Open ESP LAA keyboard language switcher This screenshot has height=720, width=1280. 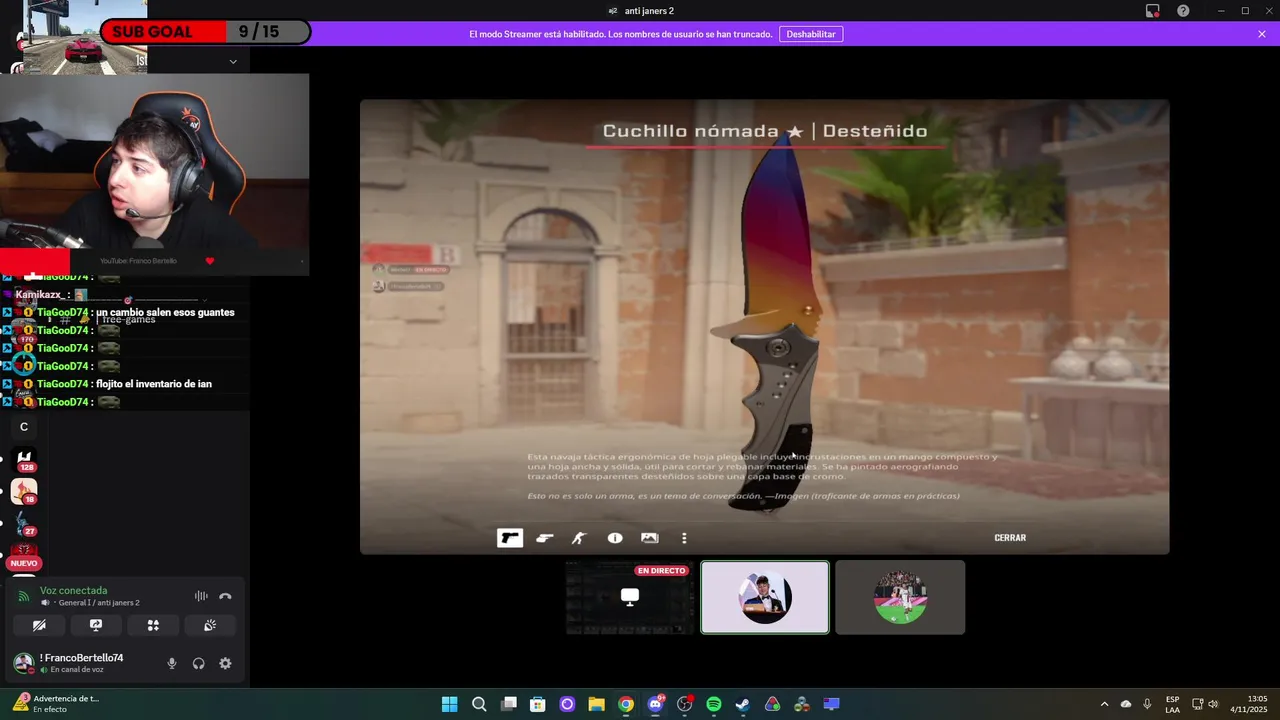(1172, 704)
